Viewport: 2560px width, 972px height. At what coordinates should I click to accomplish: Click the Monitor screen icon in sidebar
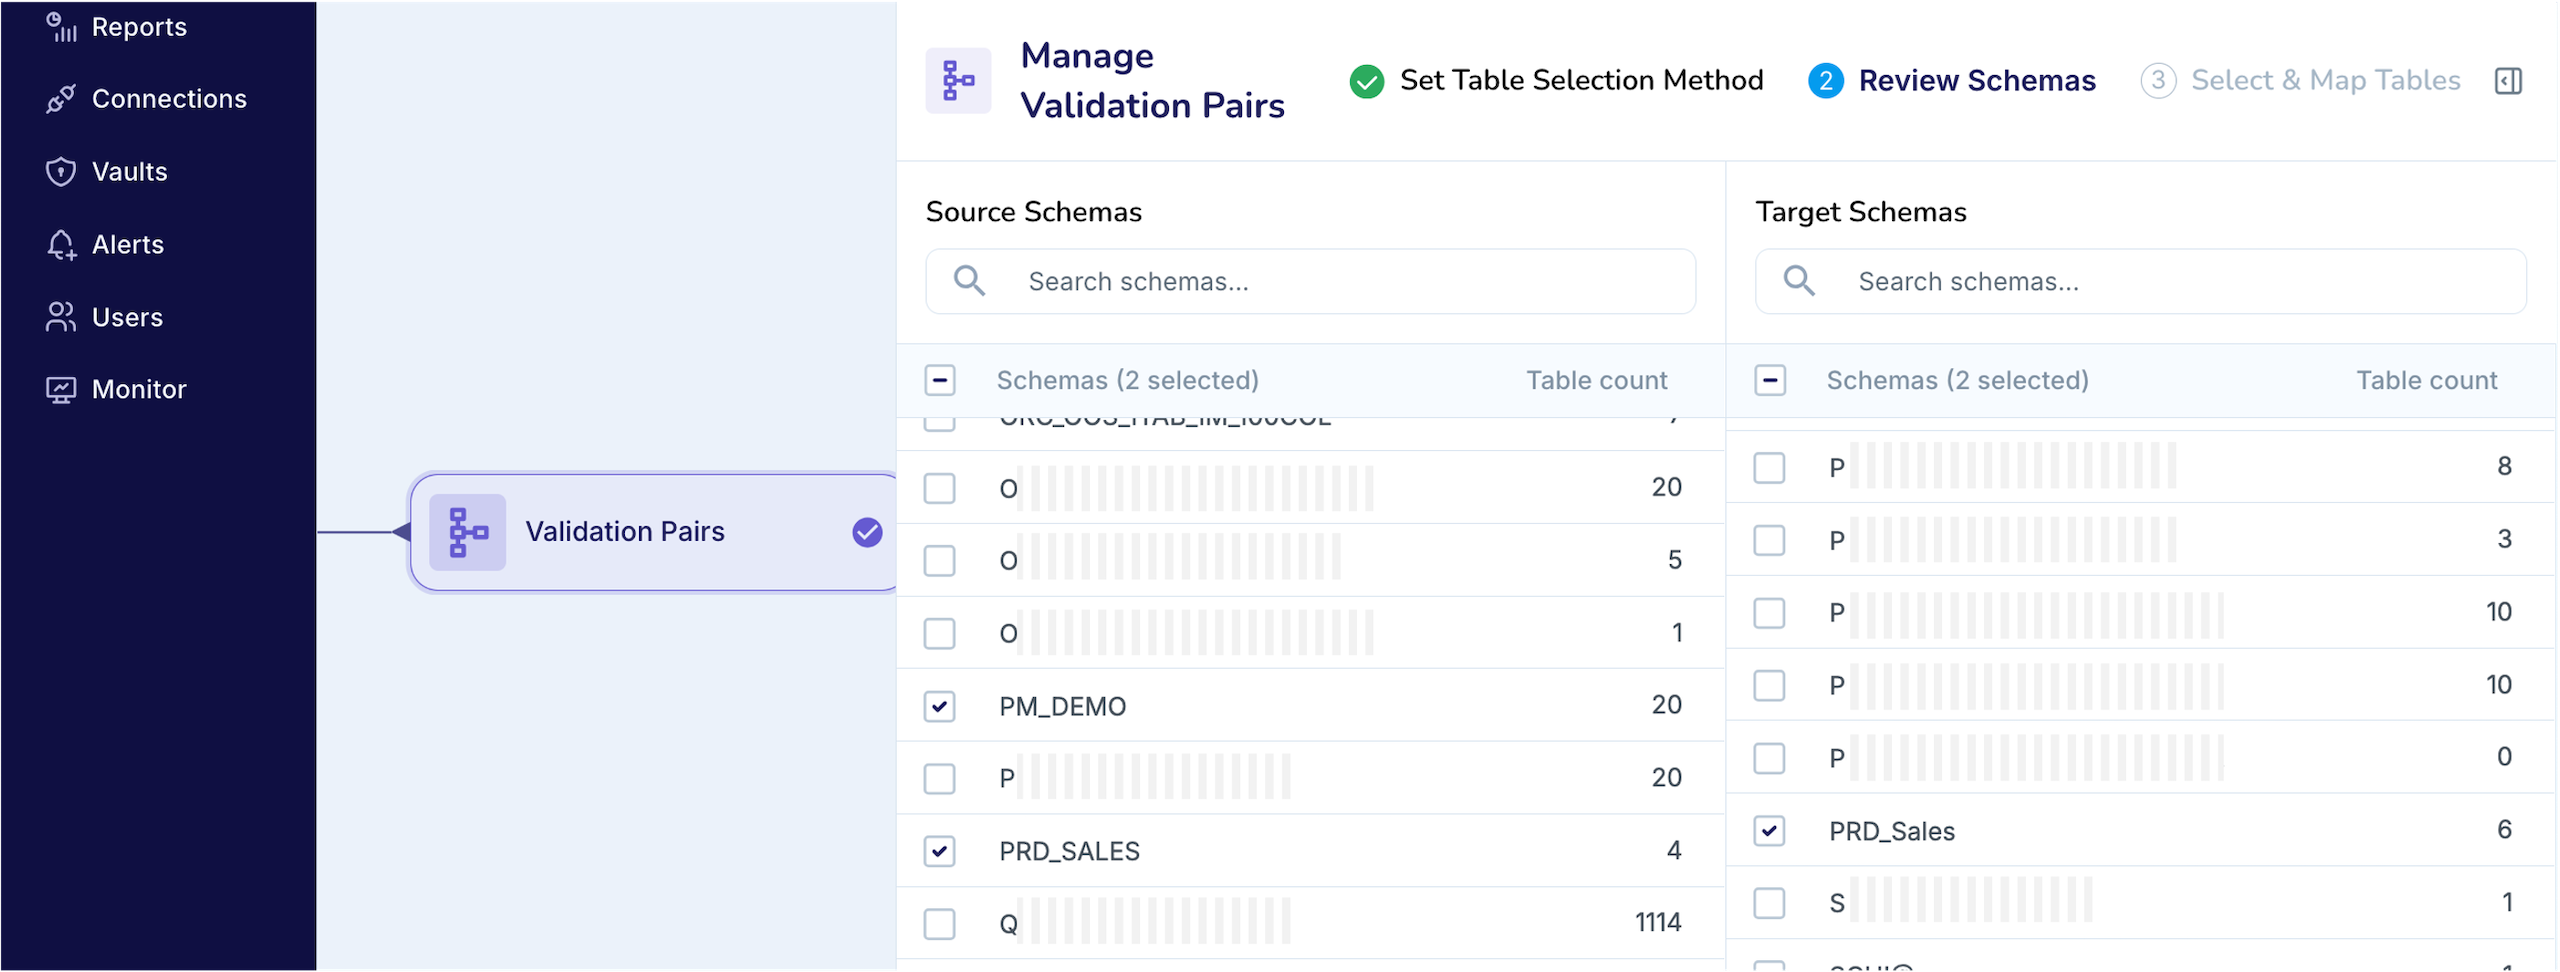[61, 389]
